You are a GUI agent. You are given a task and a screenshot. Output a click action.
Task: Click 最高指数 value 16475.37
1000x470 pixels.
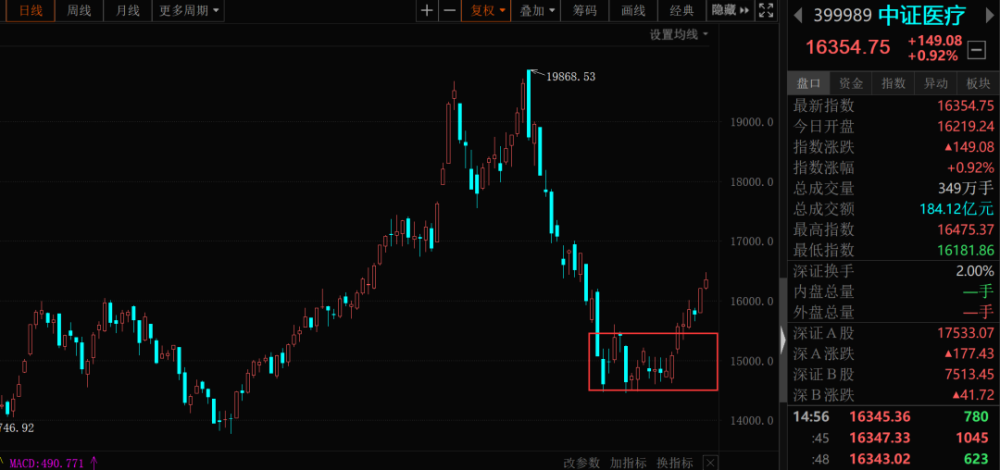pos(966,229)
